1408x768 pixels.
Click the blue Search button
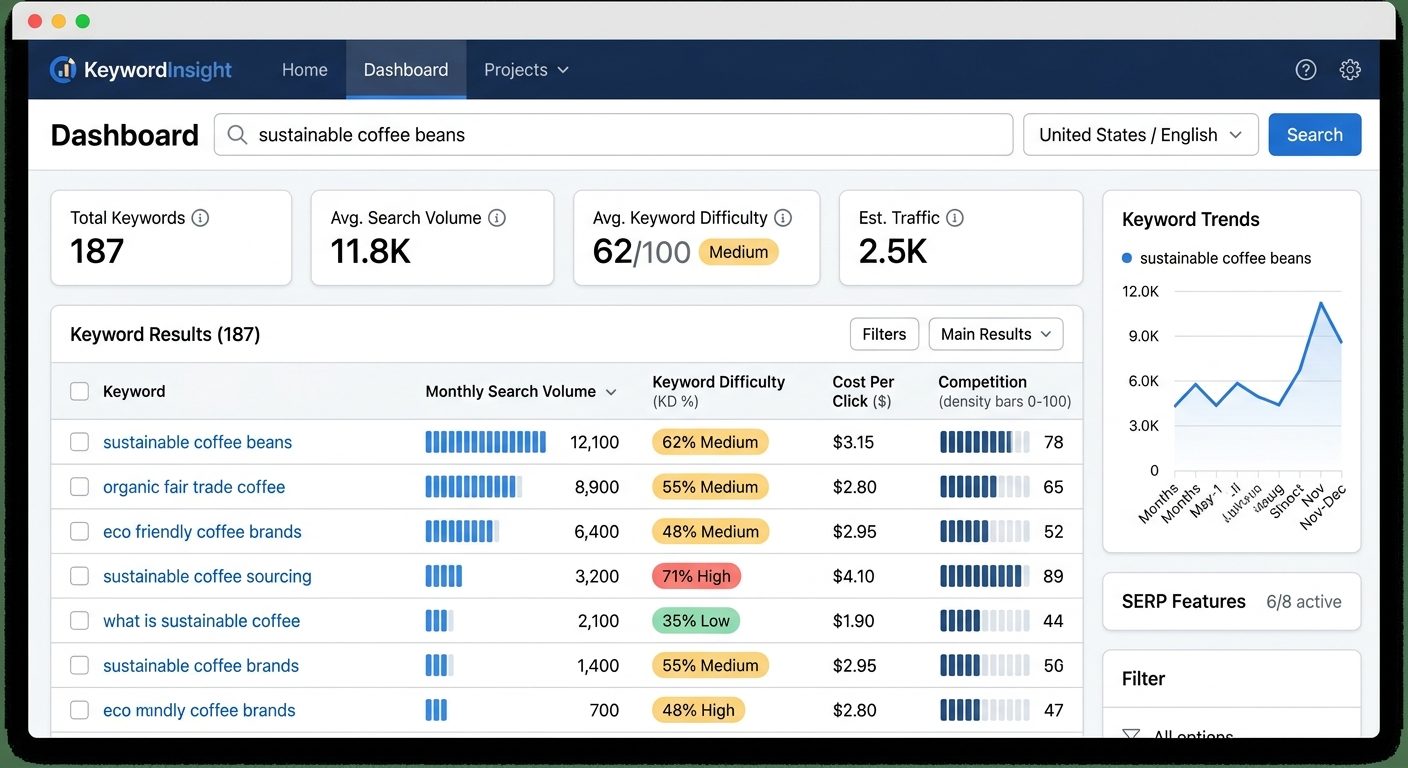(1315, 135)
